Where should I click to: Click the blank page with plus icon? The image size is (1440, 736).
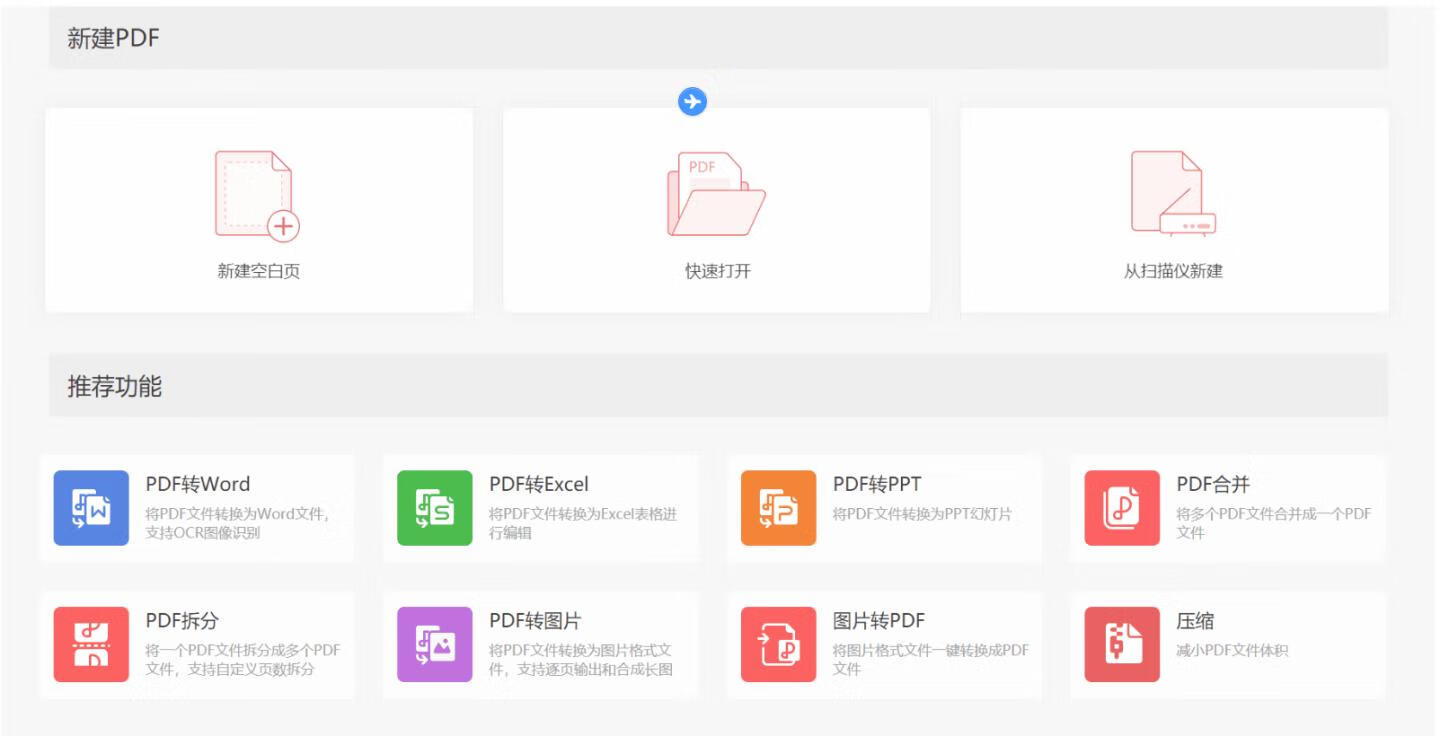[x=257, y=196]
